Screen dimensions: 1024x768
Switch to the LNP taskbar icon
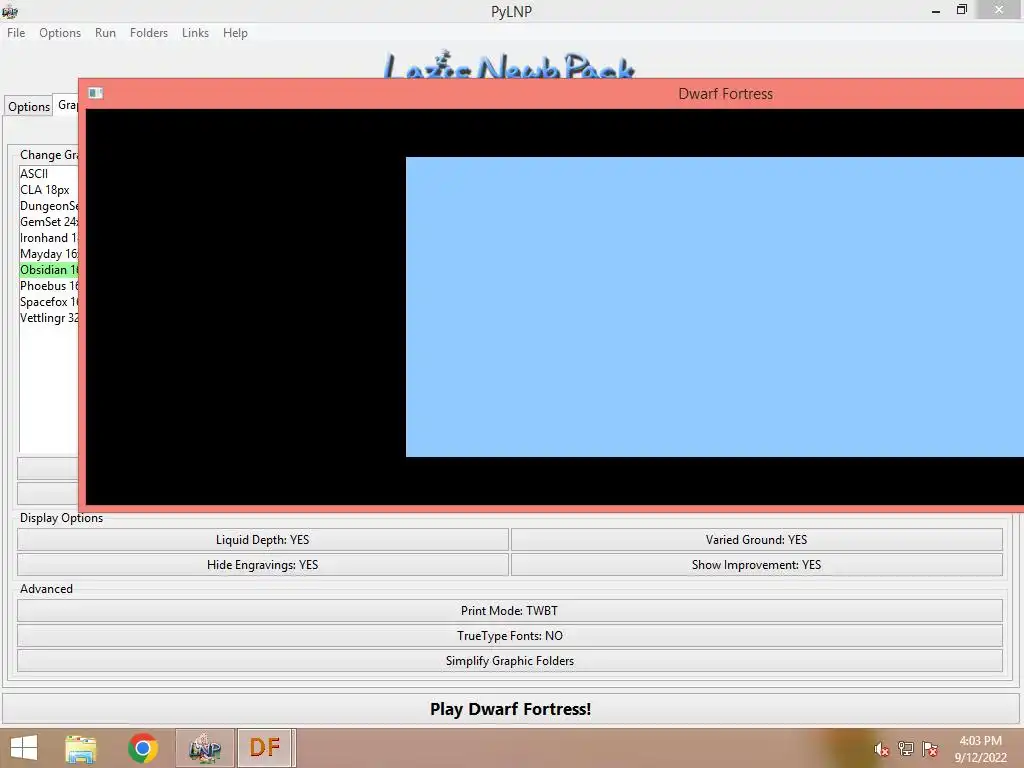[x=204, y=748]
